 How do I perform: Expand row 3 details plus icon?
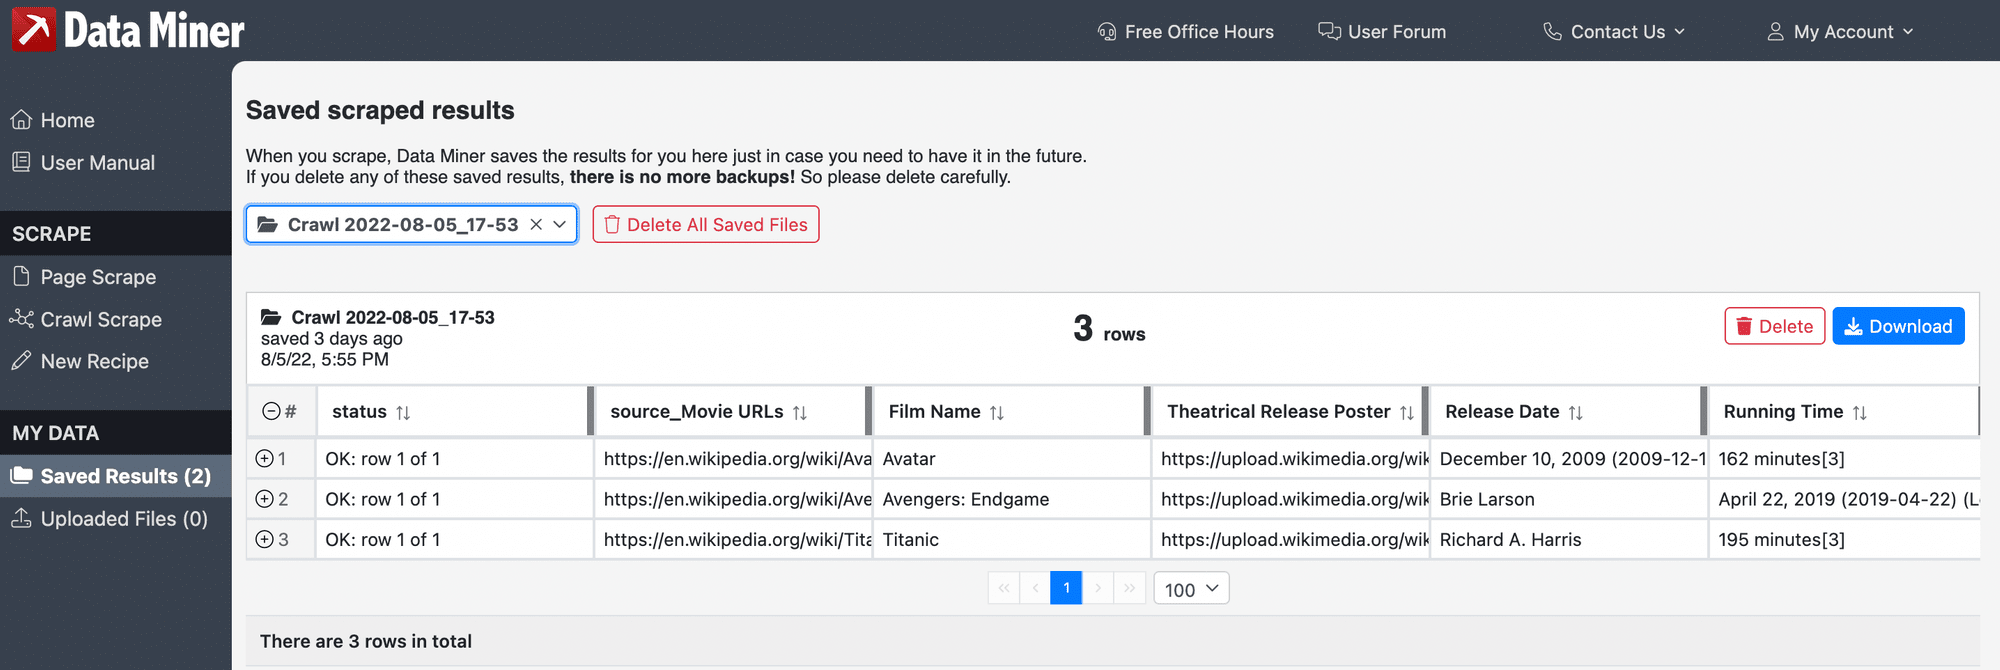click(265, 539)
